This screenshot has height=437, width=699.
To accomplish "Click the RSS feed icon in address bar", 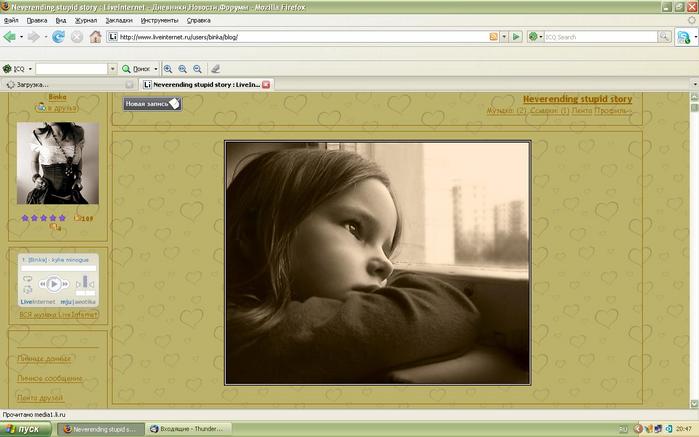I will click(493, 37).
